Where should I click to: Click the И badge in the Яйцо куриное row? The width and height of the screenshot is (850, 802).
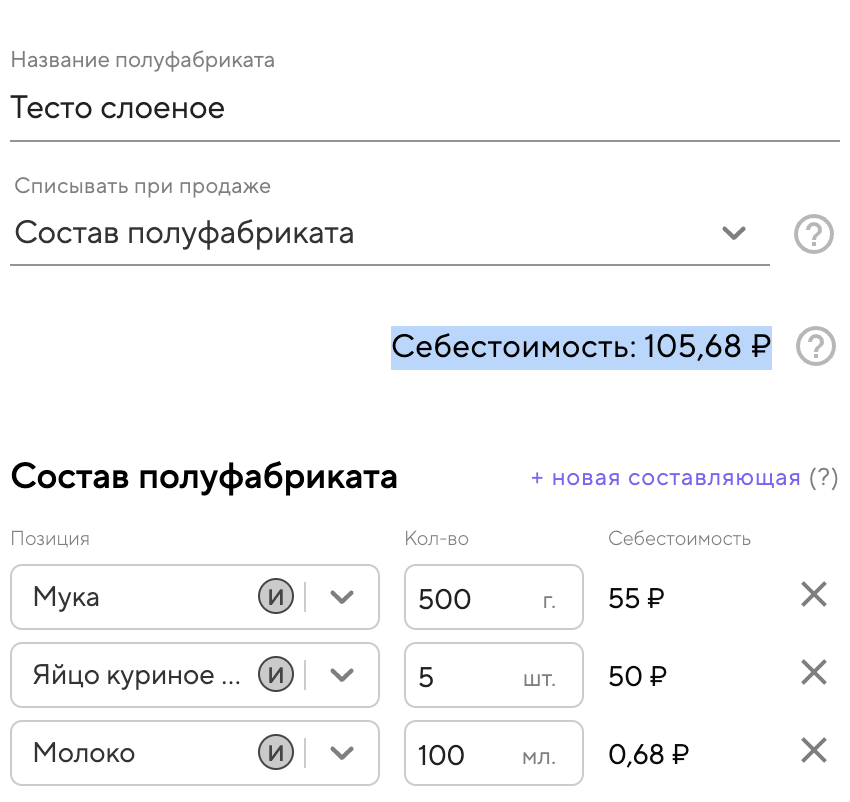pos(277,676)
